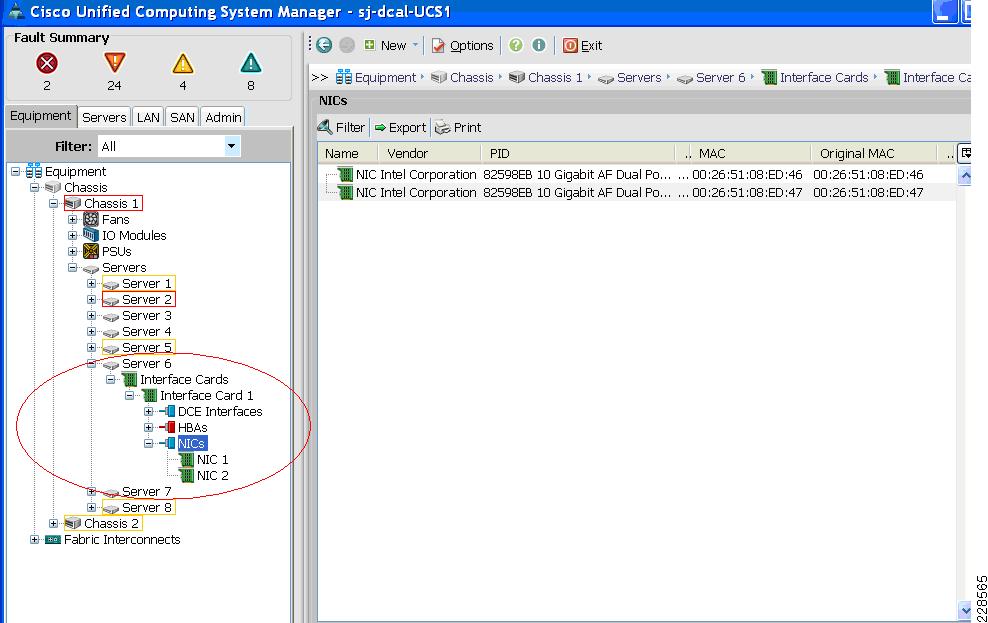Go back using the green back arrow
988x623 pixels.
pos(324,45)
